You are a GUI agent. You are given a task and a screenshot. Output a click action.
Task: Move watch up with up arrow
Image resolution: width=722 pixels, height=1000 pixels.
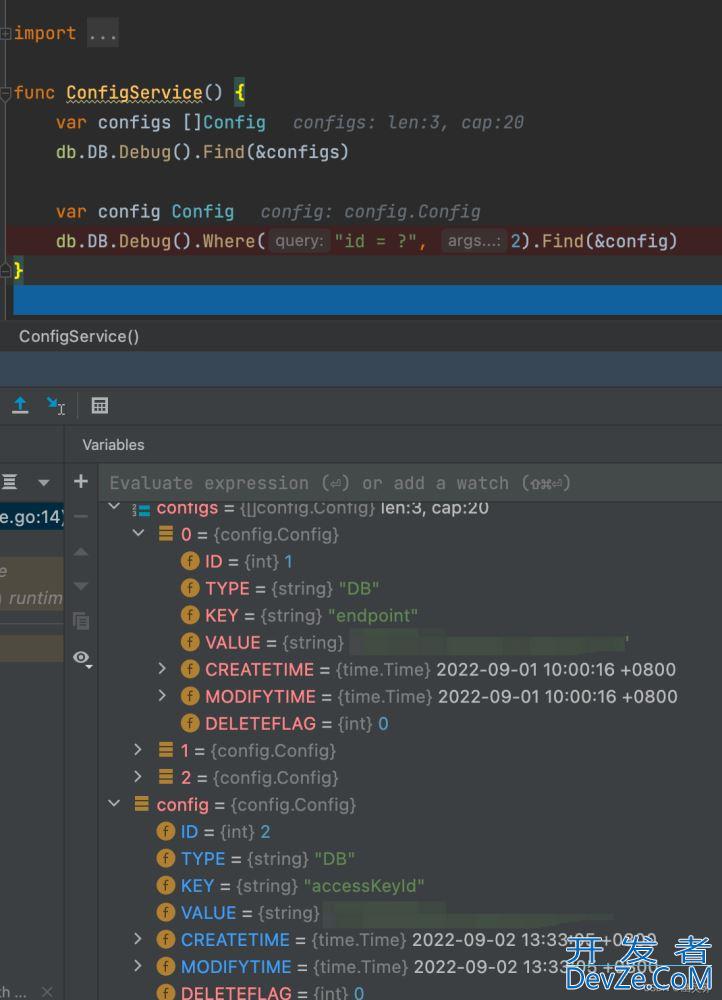click(x=81, y=552)
